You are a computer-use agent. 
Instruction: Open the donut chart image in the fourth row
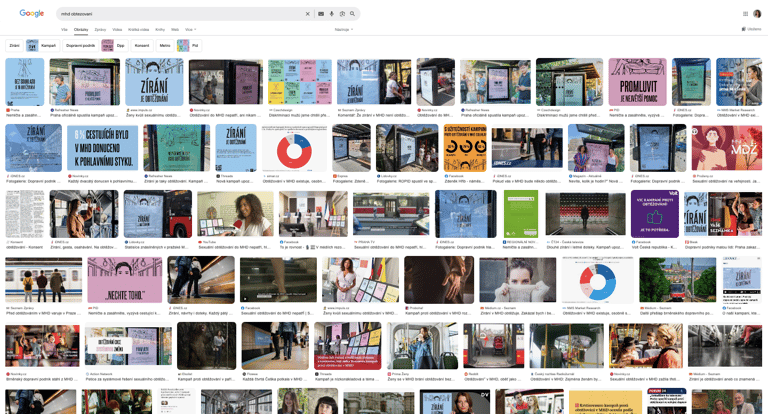(x=598, y=279)
